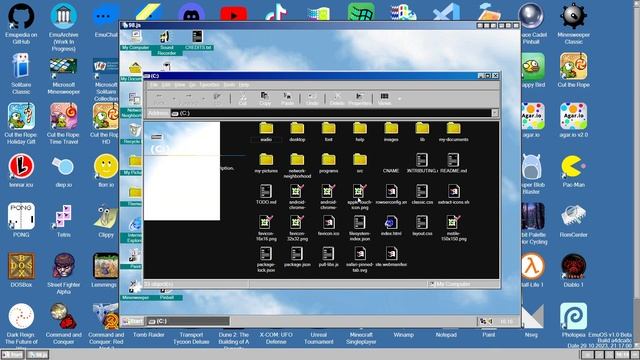
Task: Open the images folder
Action: click(391, 132)
